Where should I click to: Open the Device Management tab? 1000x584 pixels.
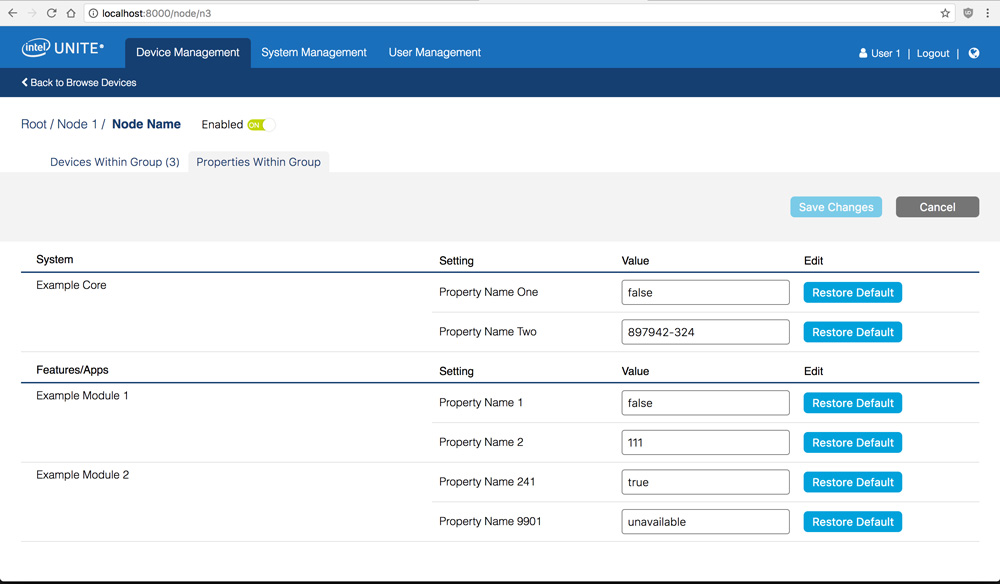point(188,52)
